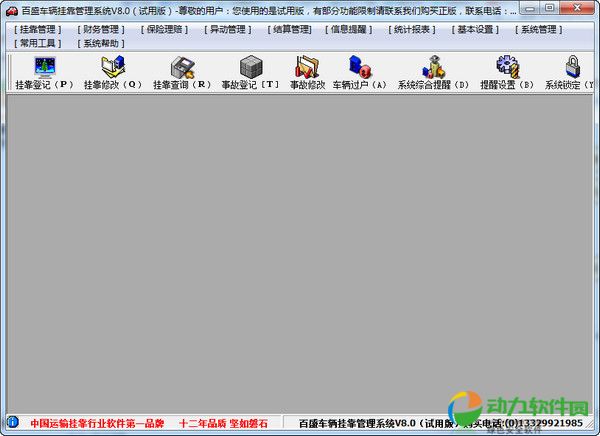600x436 pixels.
Task: Open the 系统帮助 menu
Action: pyautogui.click(x=103, y=44)
